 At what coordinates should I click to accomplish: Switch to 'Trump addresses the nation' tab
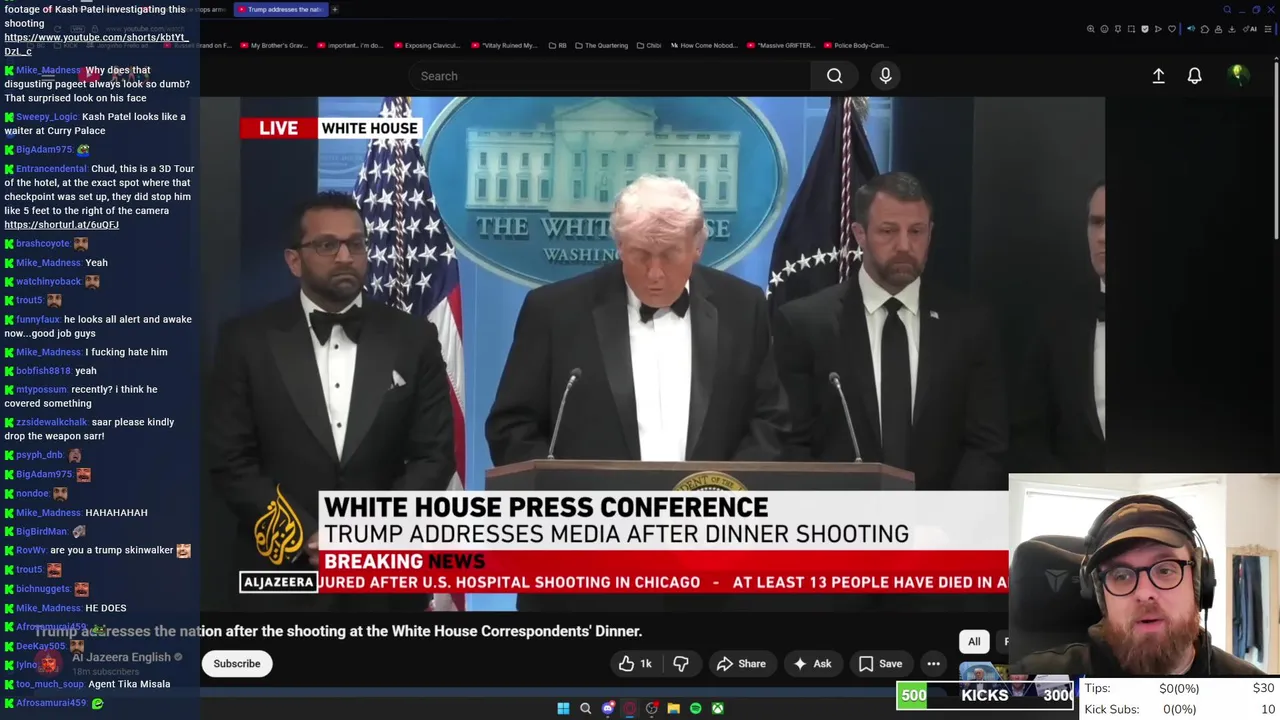(x=279, y=9)
